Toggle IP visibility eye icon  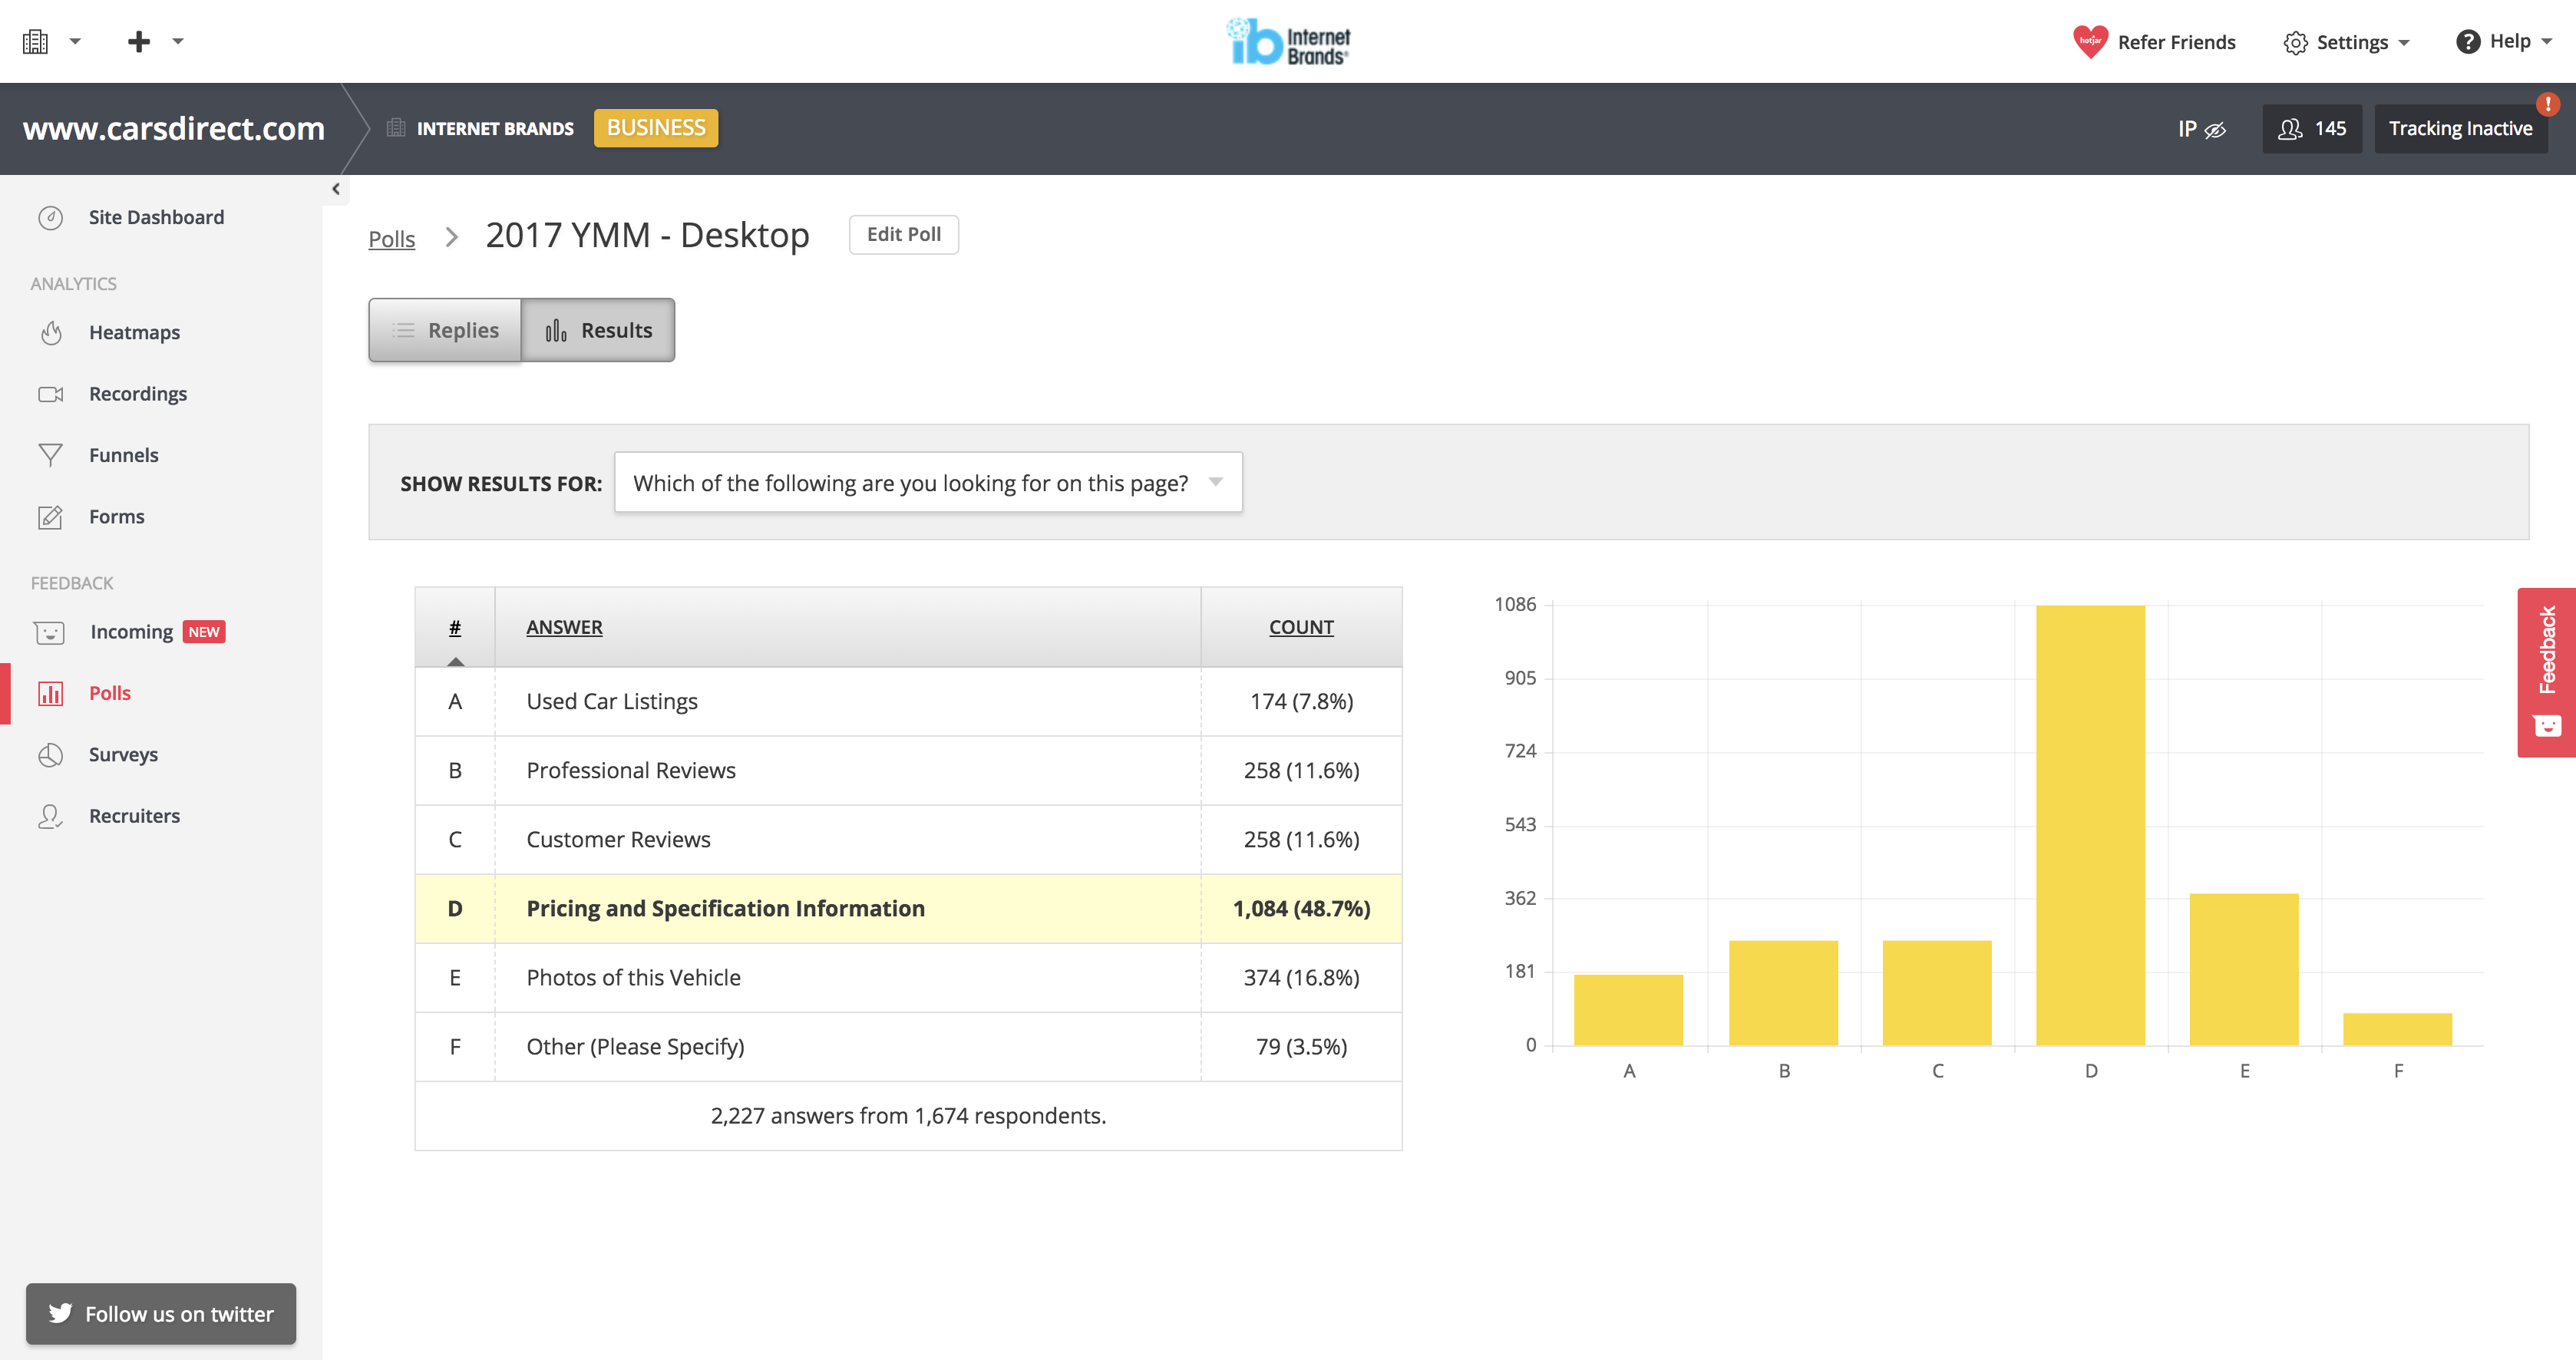tap(2214, 129)
